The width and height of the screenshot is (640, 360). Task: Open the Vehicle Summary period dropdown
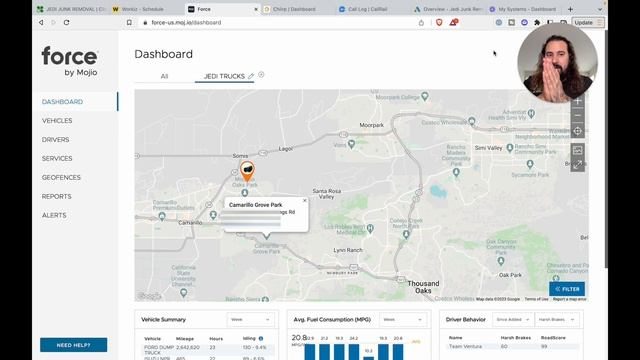pyautogui.click(x=250, y=320)
